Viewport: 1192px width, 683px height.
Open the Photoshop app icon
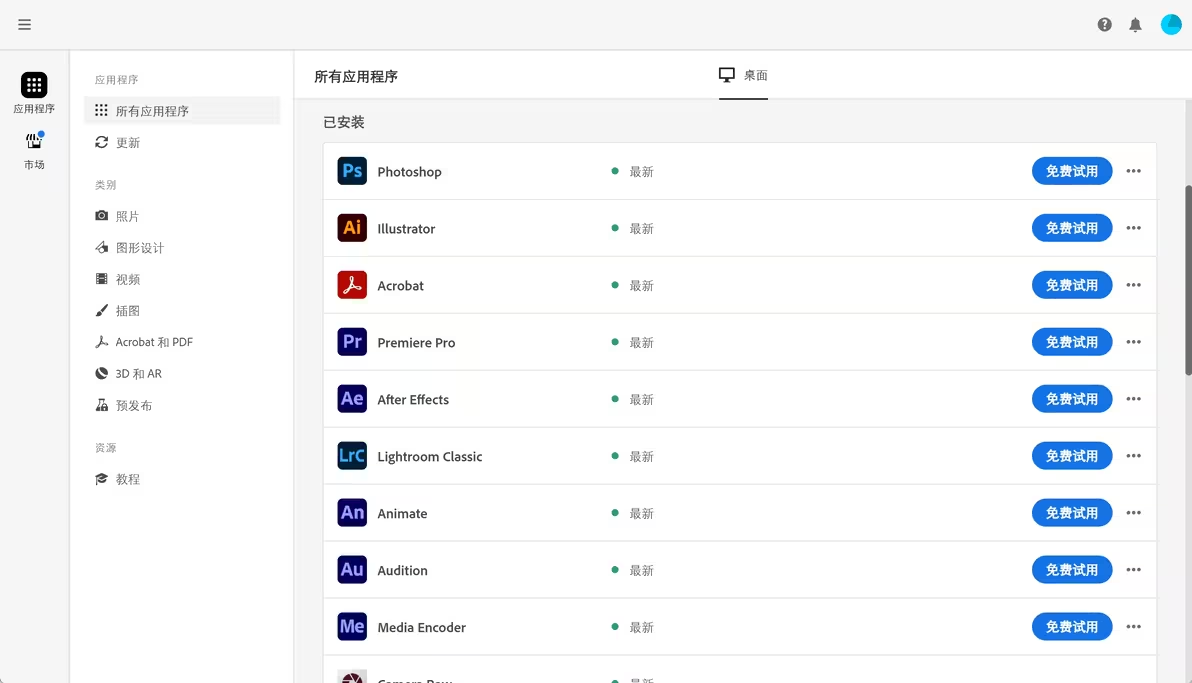tap(352, 171)
